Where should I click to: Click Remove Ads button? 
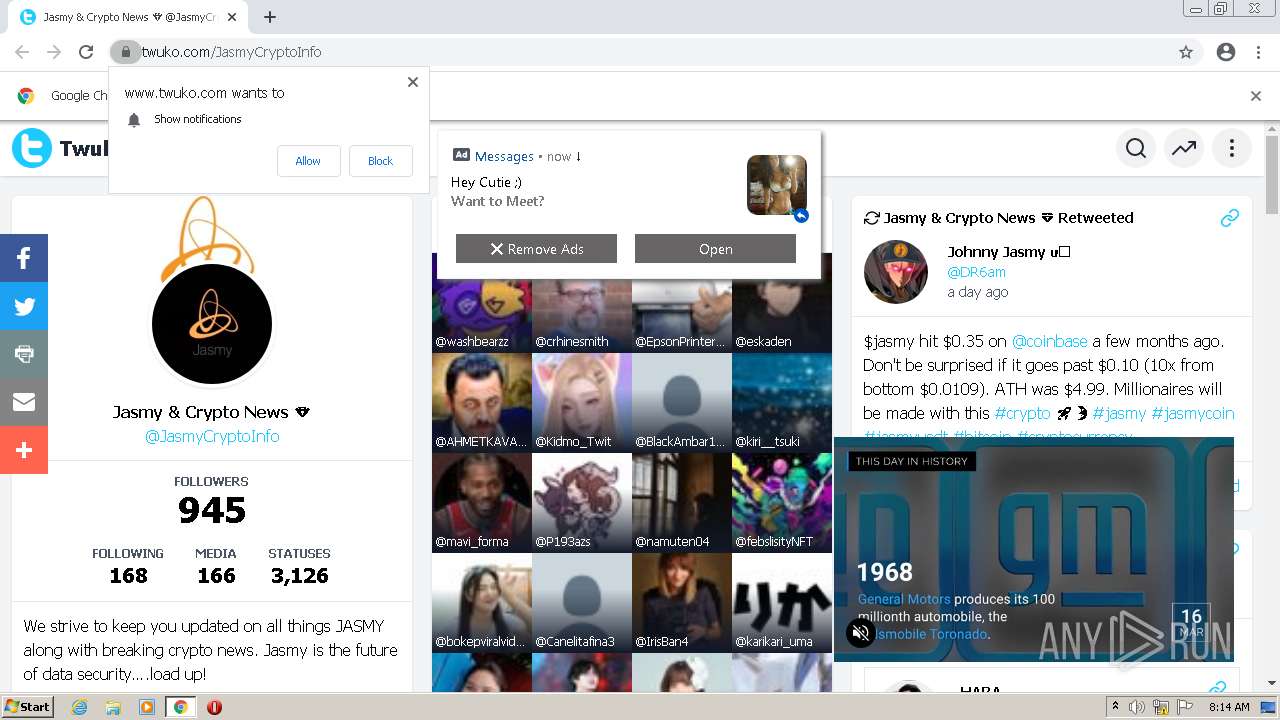click(536, 249)
